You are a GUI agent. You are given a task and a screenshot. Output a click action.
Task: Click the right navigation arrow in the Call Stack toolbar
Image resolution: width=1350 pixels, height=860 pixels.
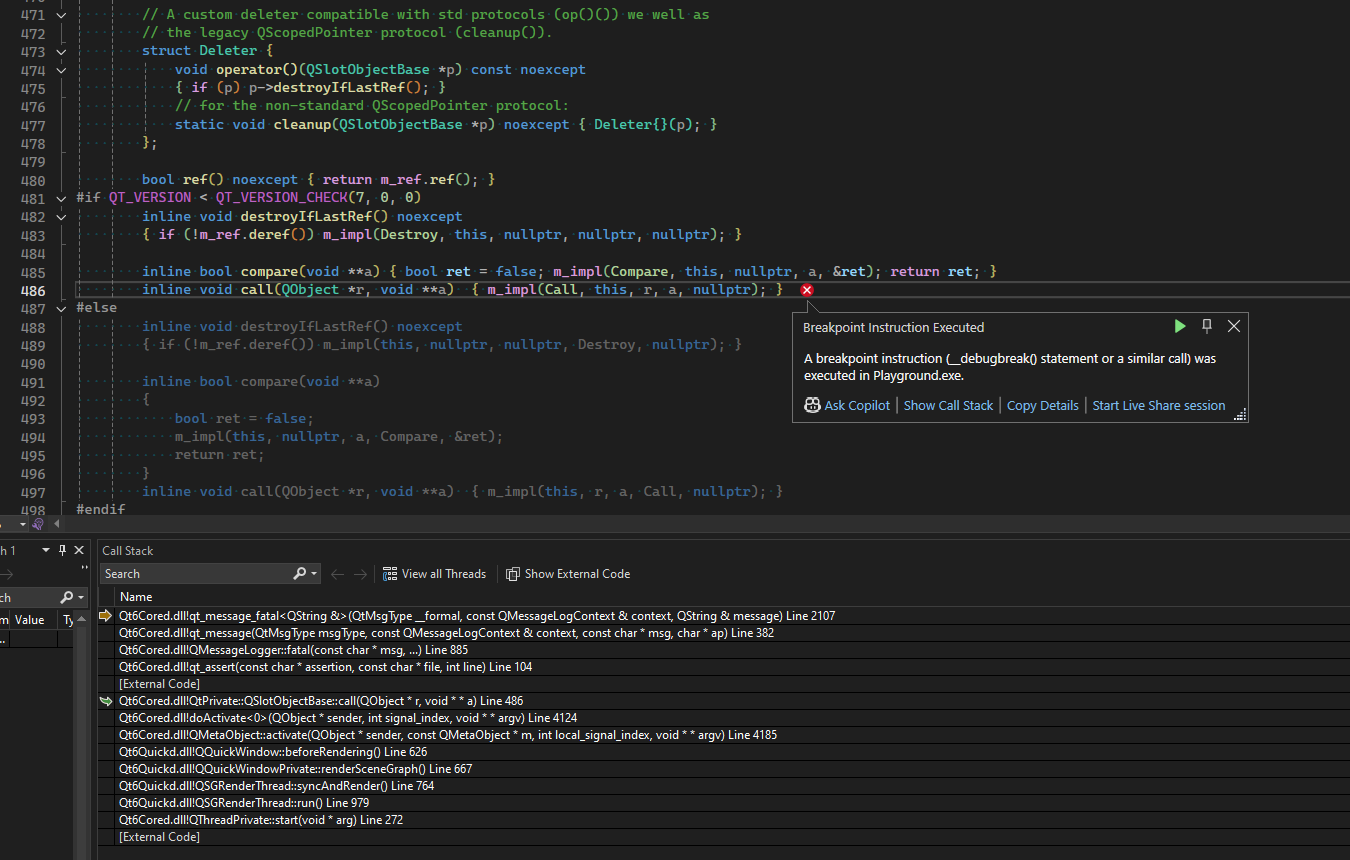pos(360,573)
